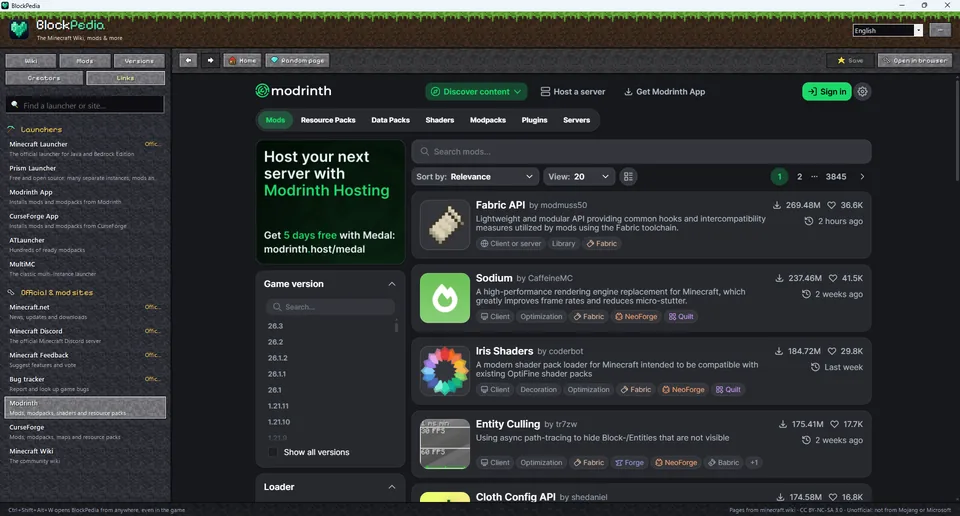Open the Shaders tab
This screenshot has width=960, height=516.
point(440,120)
